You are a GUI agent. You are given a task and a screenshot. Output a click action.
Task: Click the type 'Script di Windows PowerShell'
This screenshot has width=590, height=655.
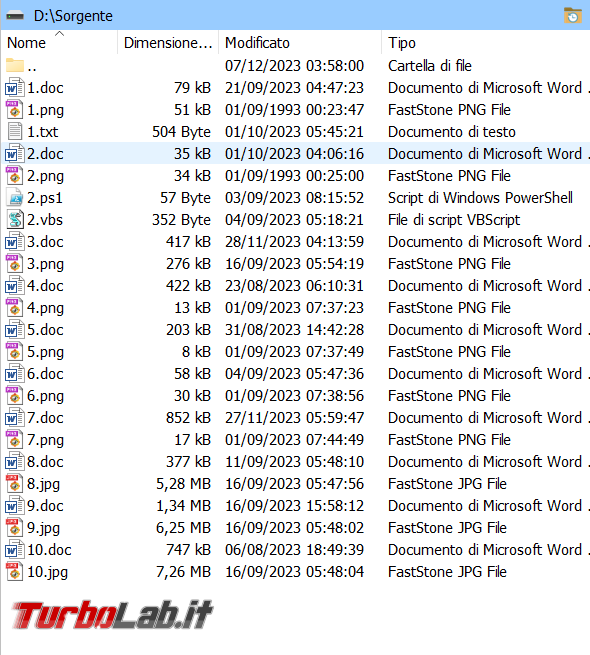point(480,198)
